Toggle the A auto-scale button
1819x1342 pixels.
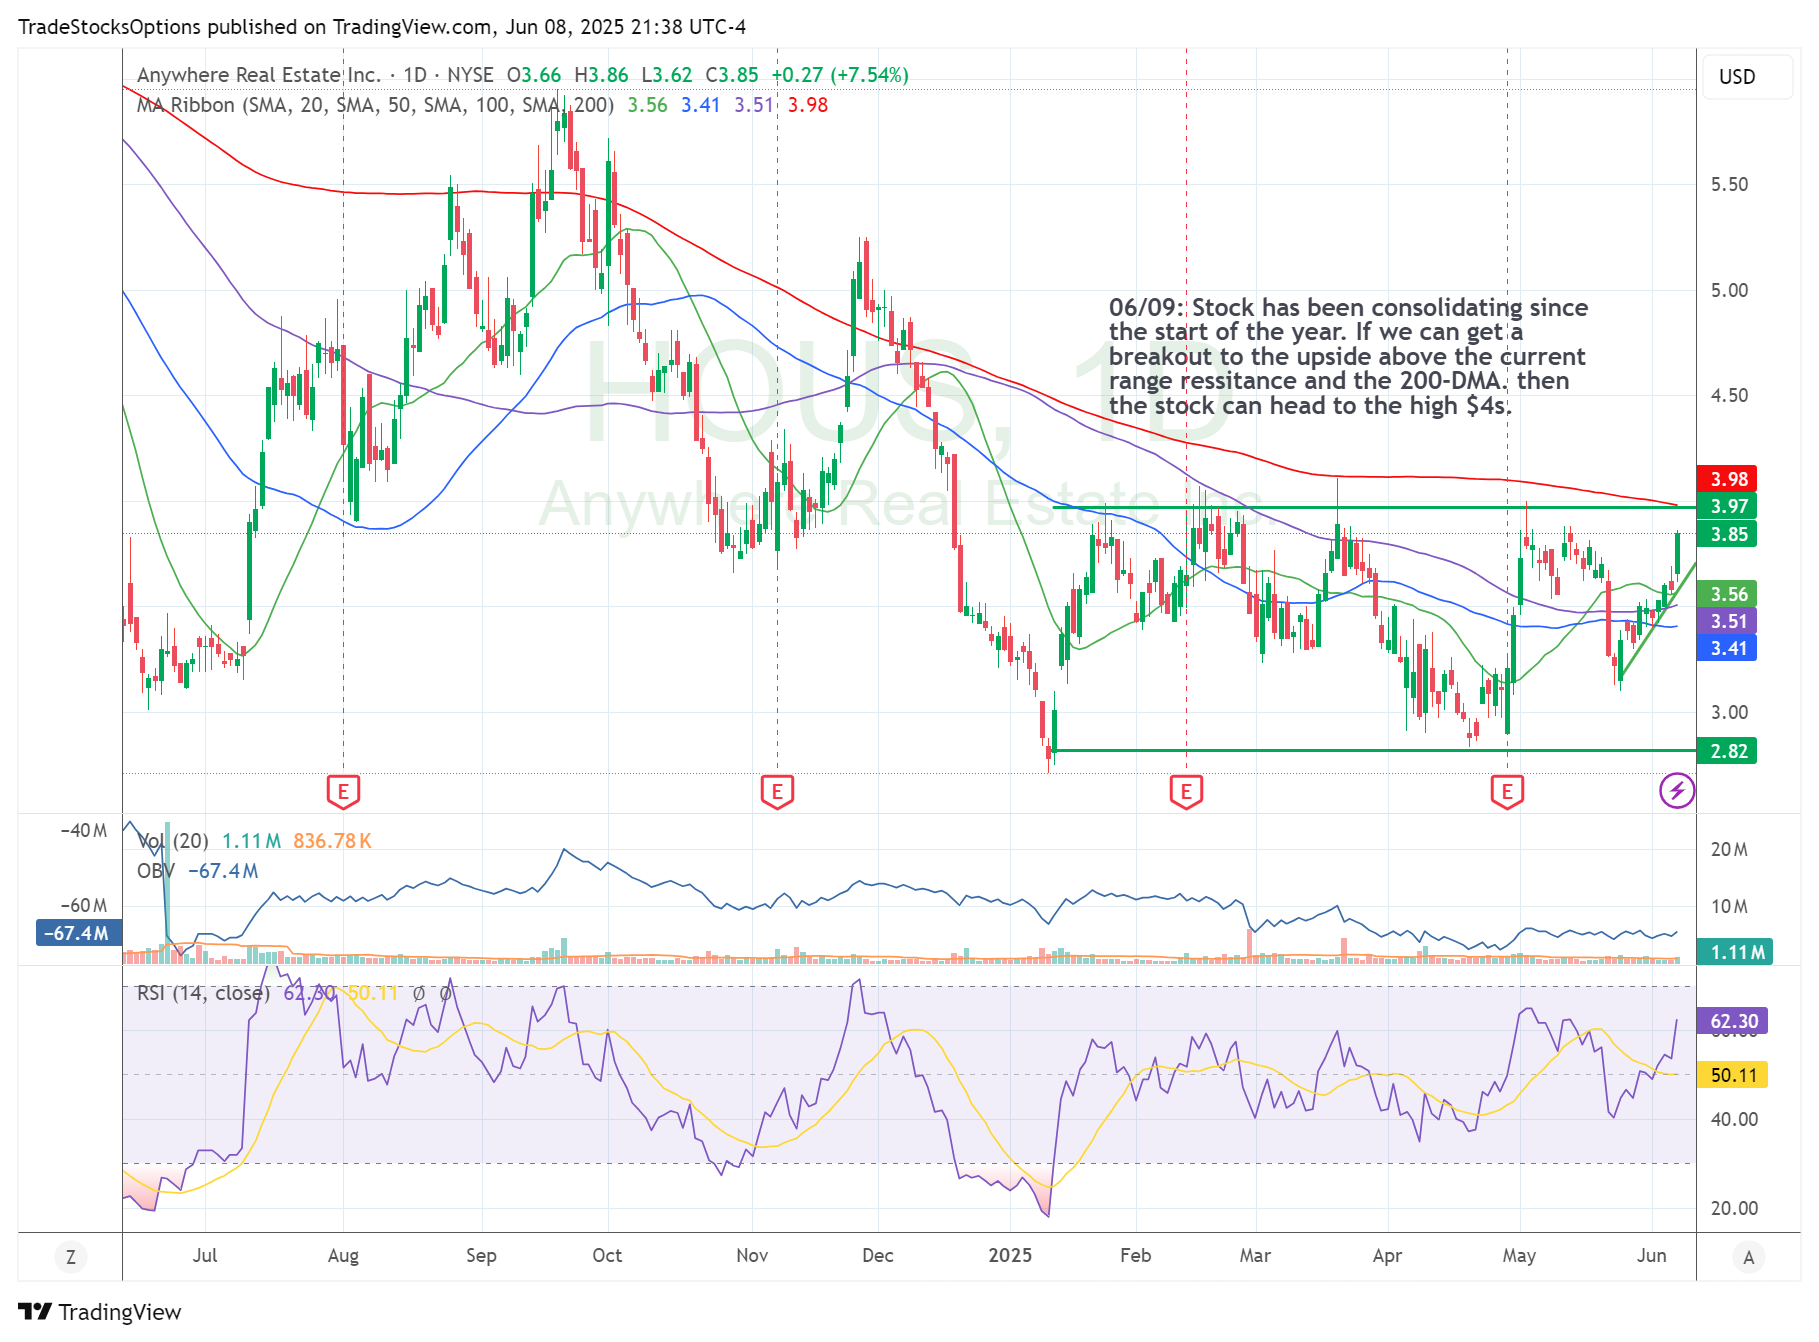[1748, 1257]
